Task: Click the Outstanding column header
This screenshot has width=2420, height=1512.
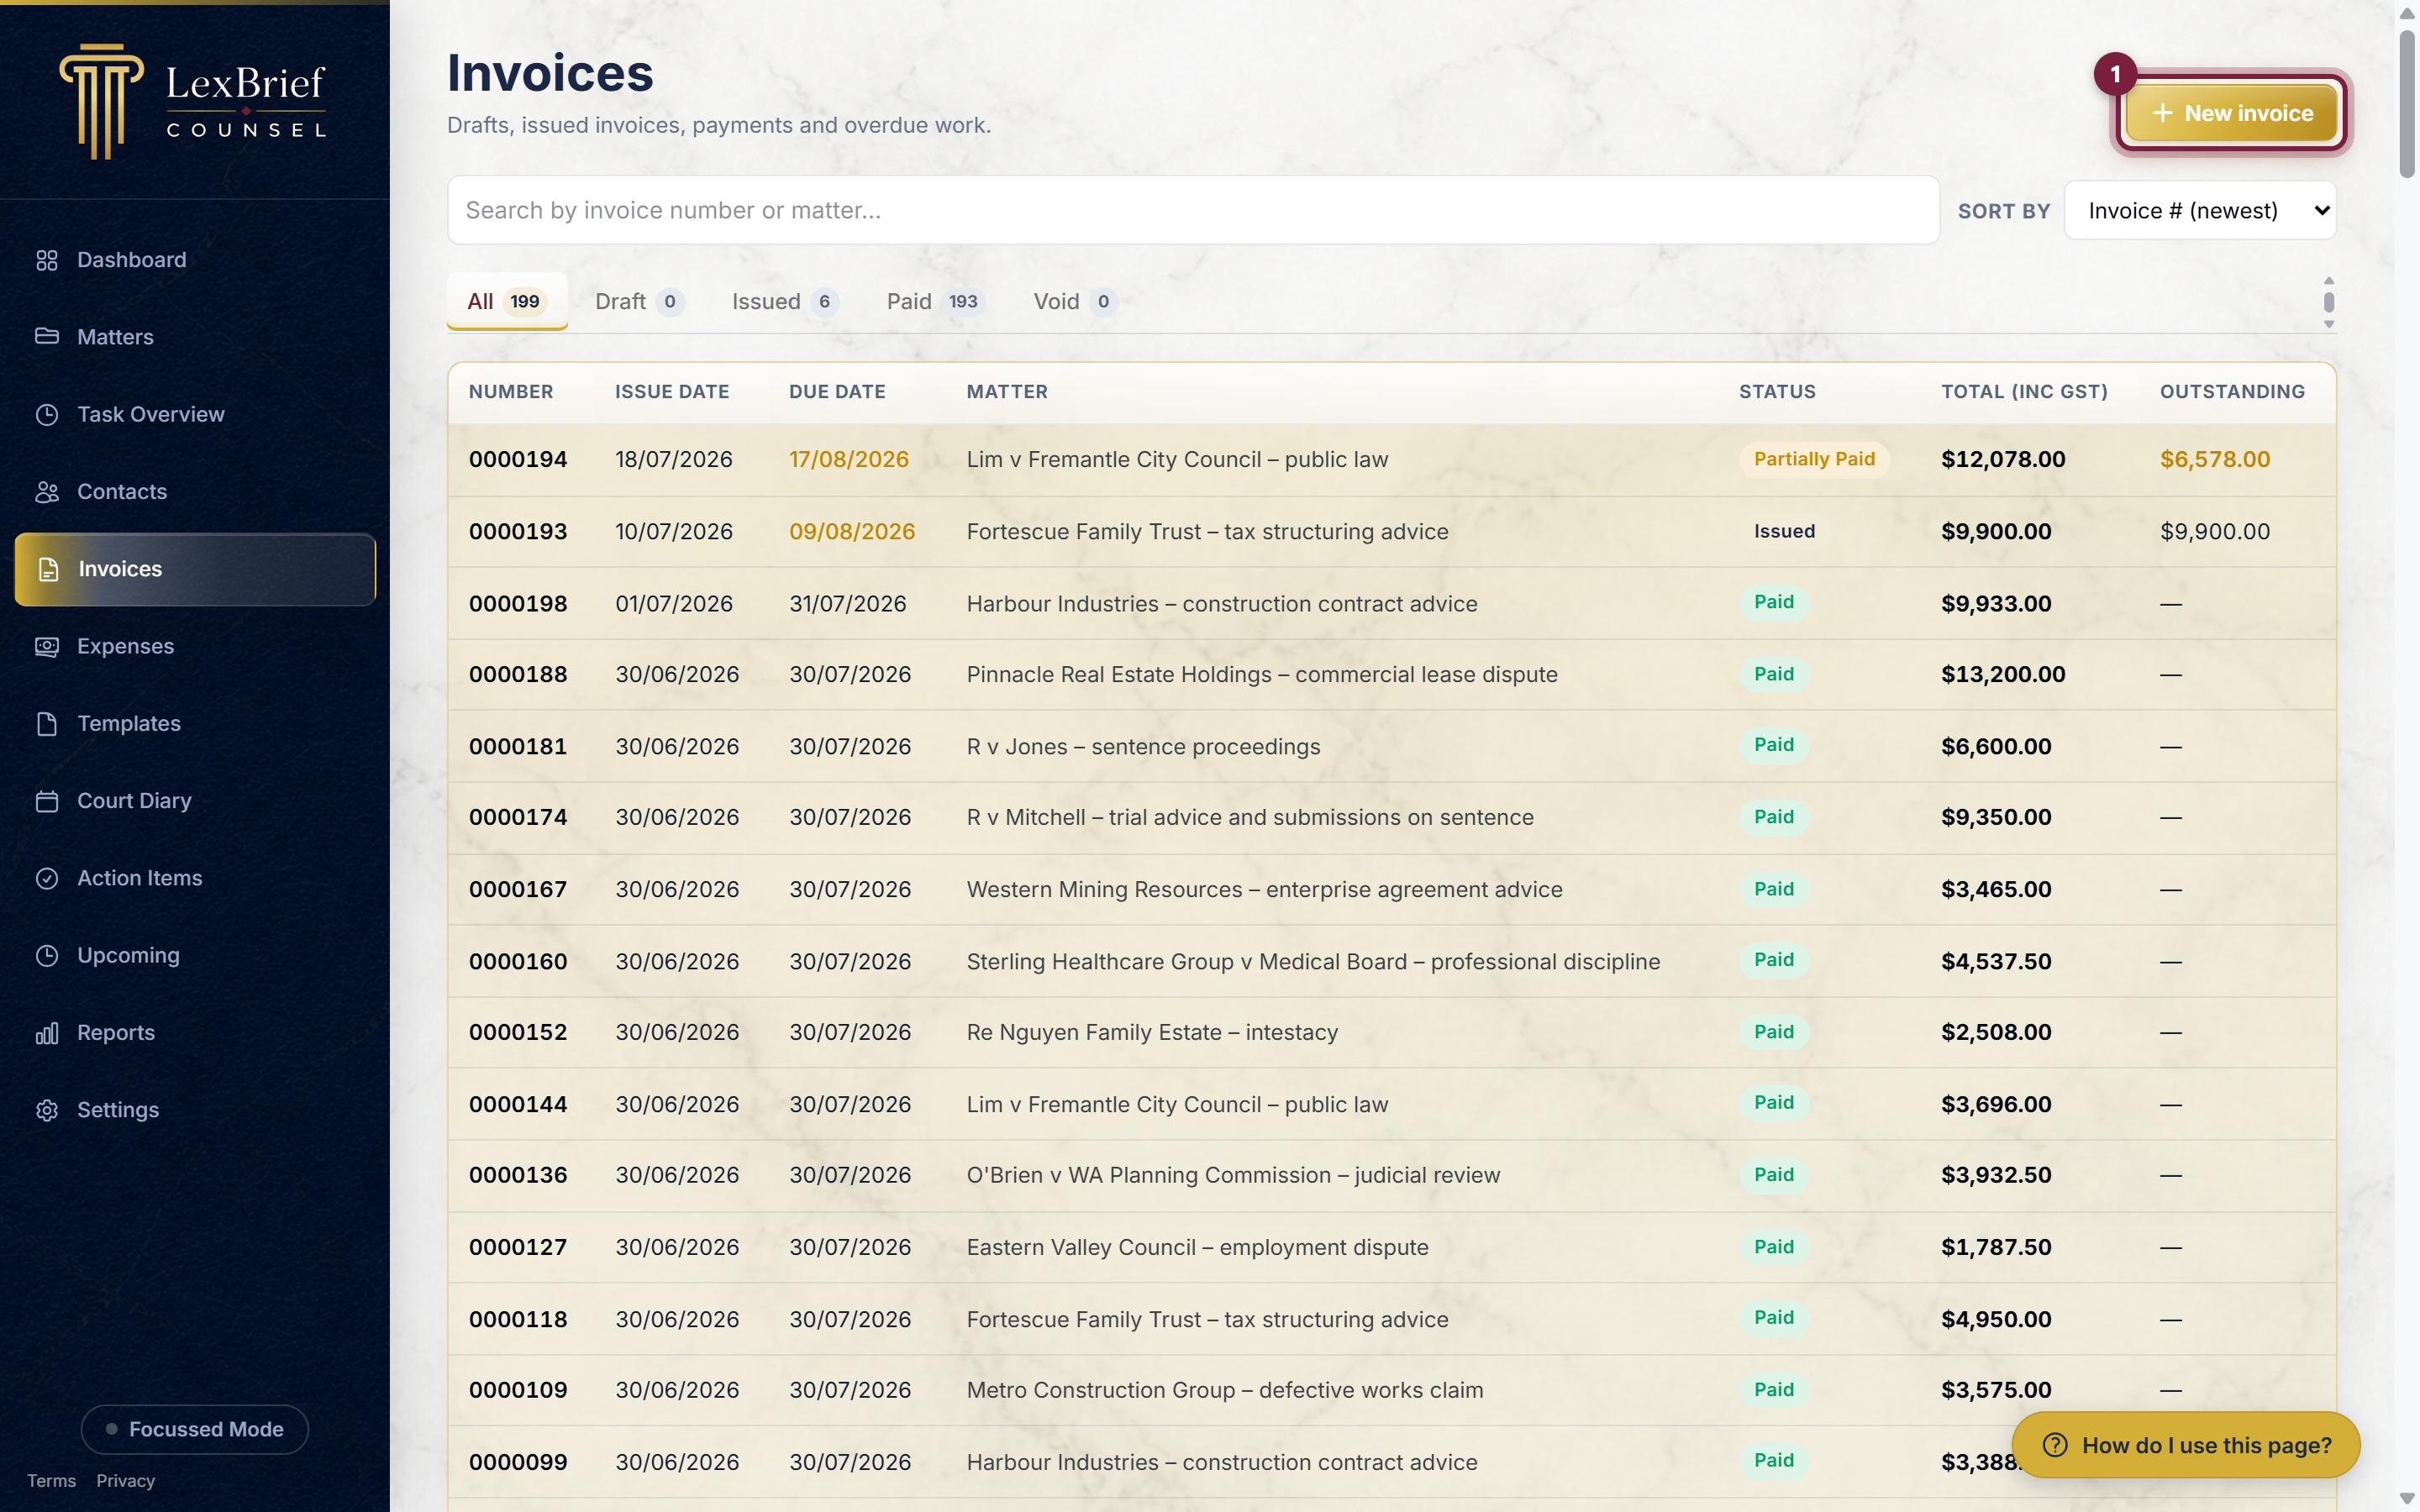Action: [x=2232, y=392]
